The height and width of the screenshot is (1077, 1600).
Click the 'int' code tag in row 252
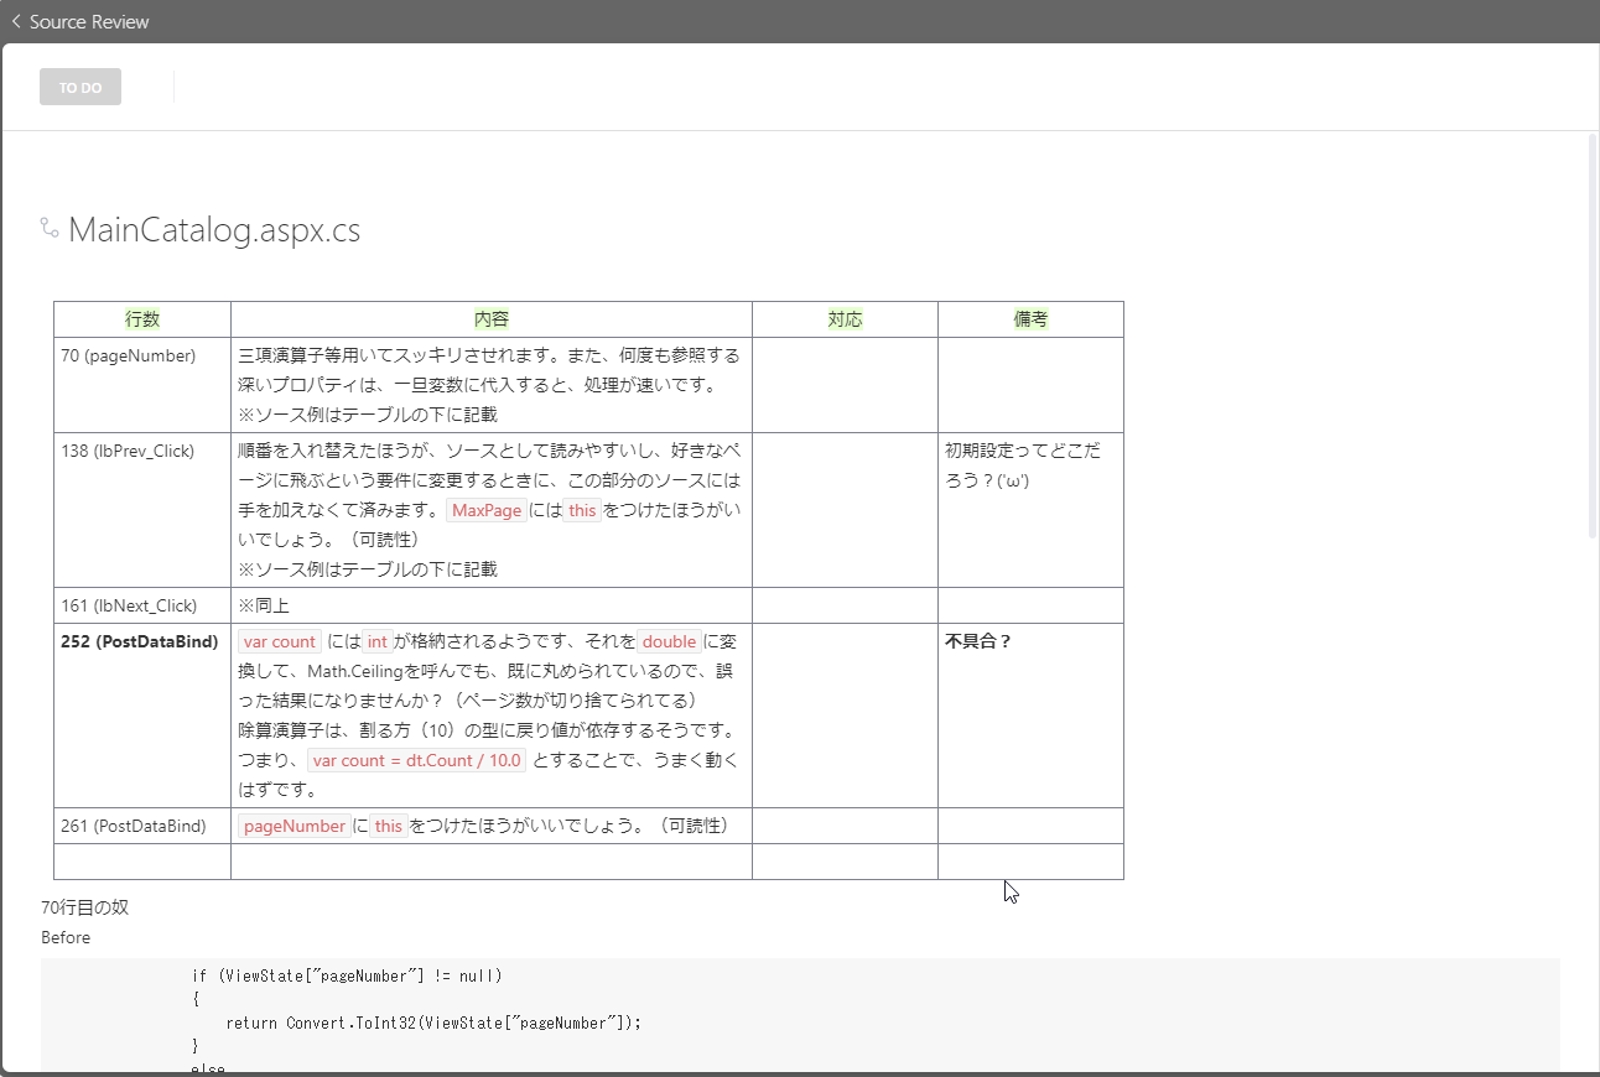[x=377, y=642]
